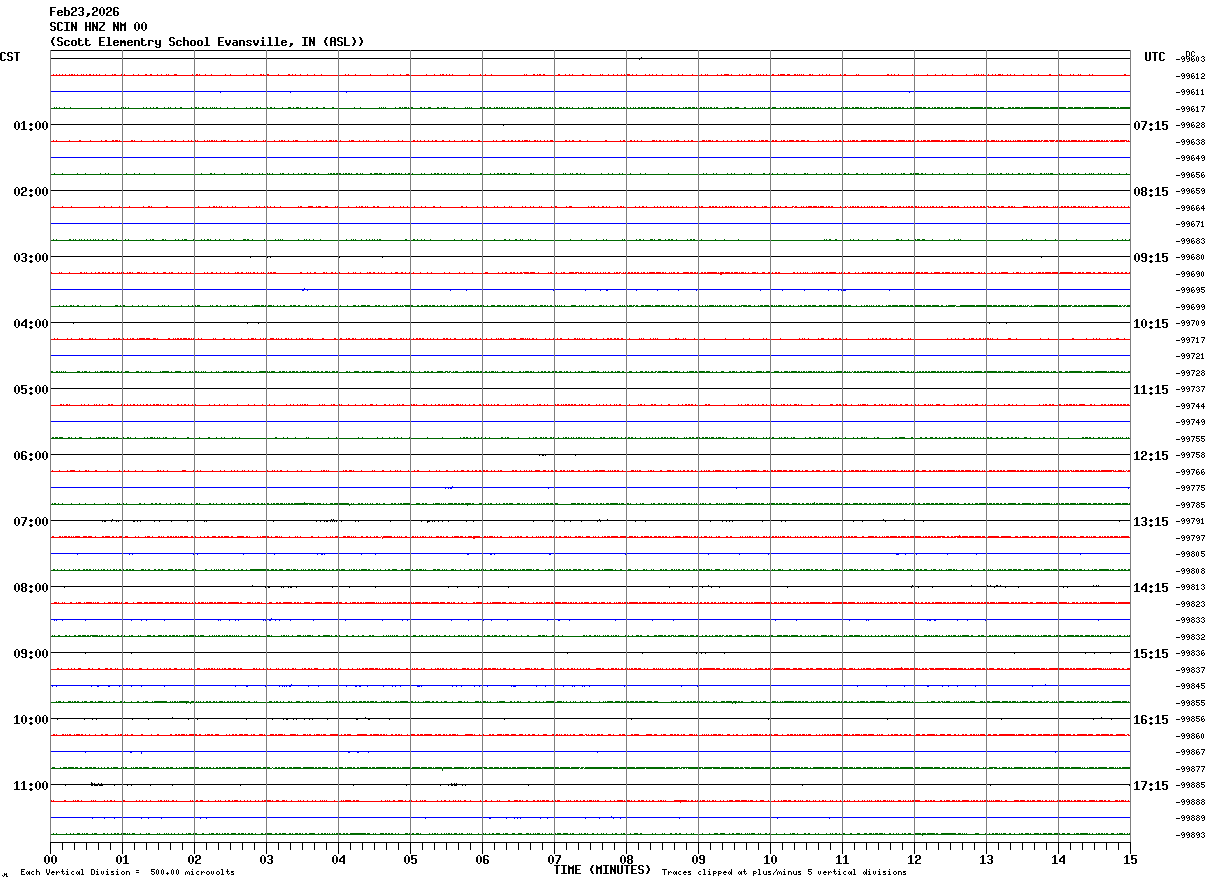Image resolution: width=1210 pixels, height=886 pixels.
Task: Click minute 00 on the time axis
Action: click(x=50, y=859)
